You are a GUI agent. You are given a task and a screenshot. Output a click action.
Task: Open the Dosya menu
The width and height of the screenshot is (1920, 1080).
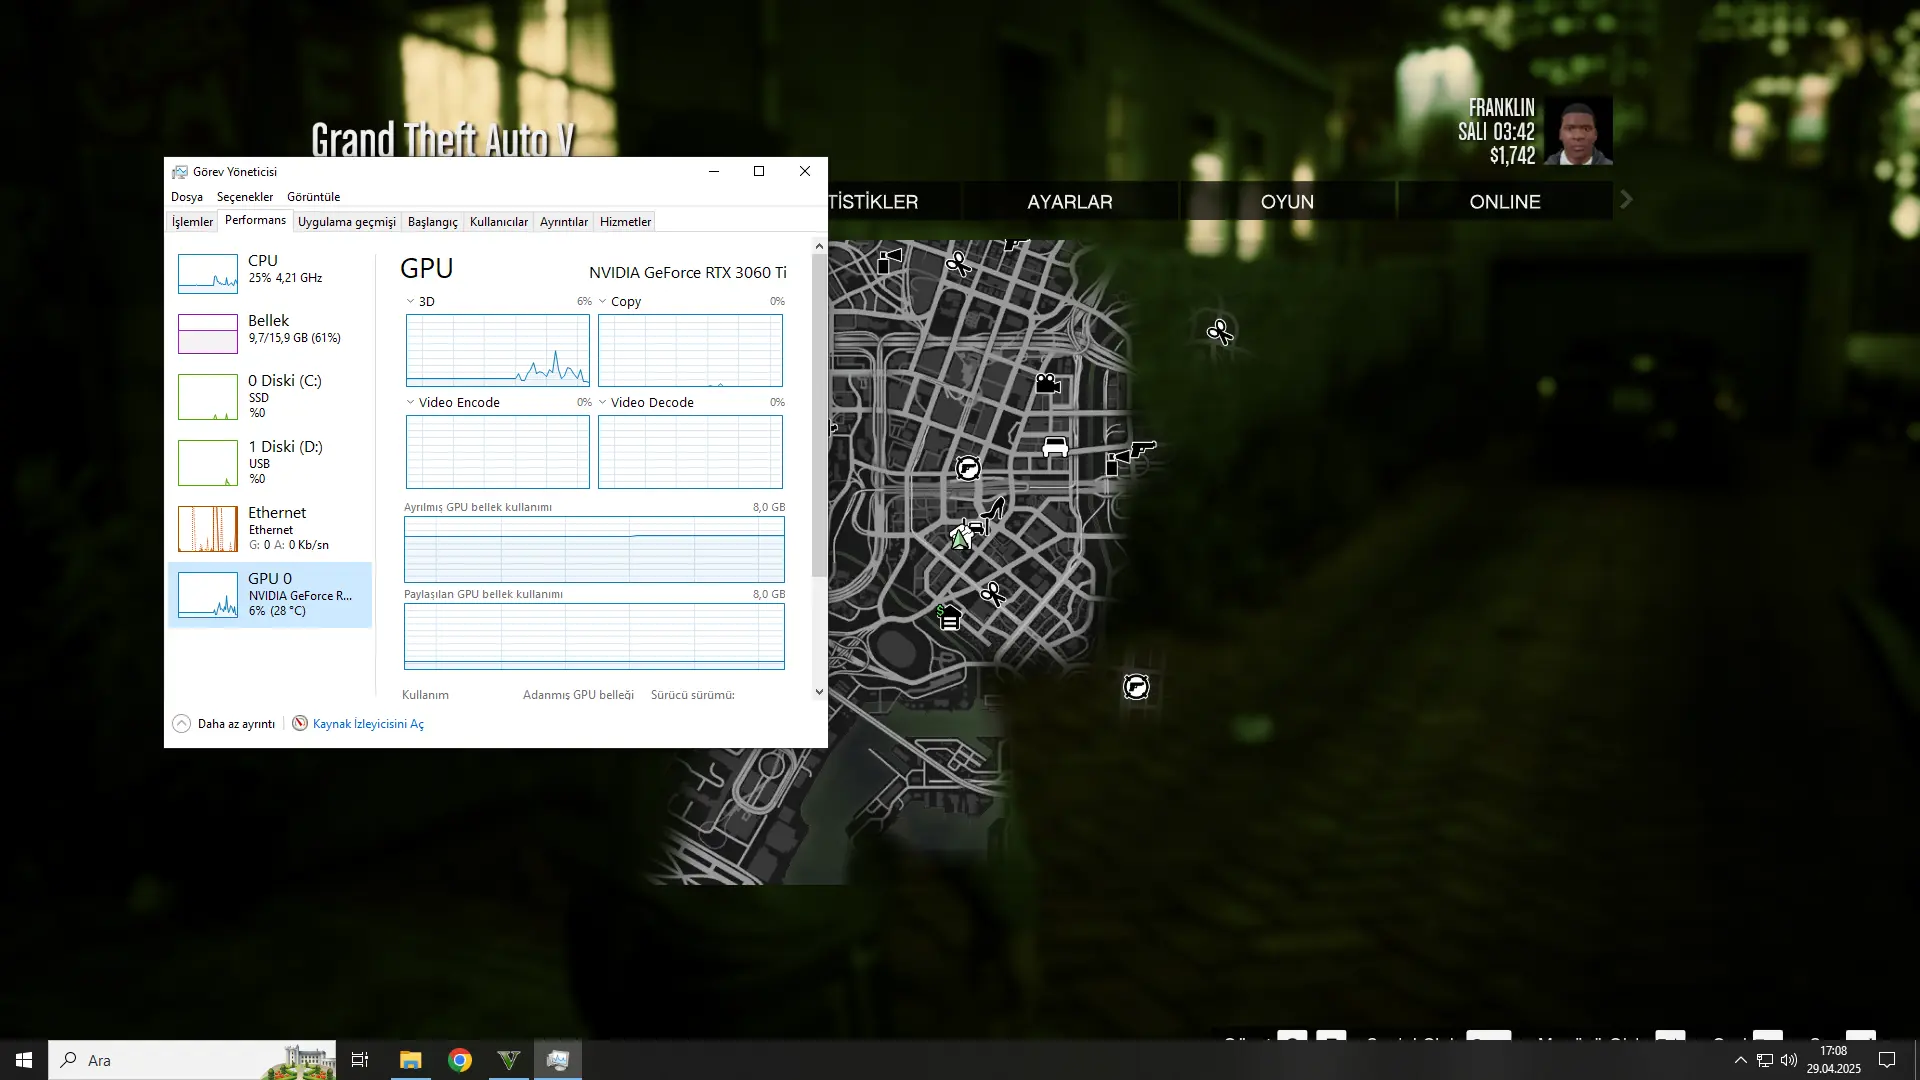(187, 197)
